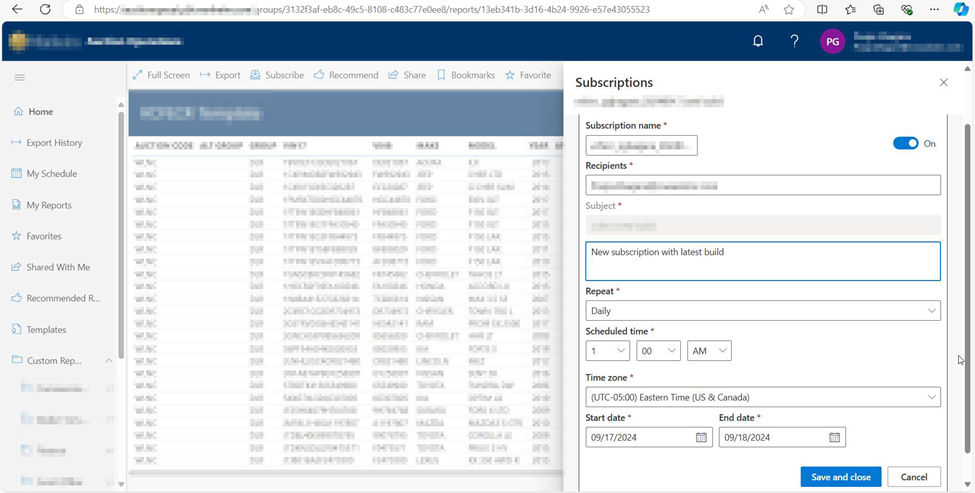This screenshot has height=493, width=975.
Task: Open browser collections icon
Action: (878, 9)
